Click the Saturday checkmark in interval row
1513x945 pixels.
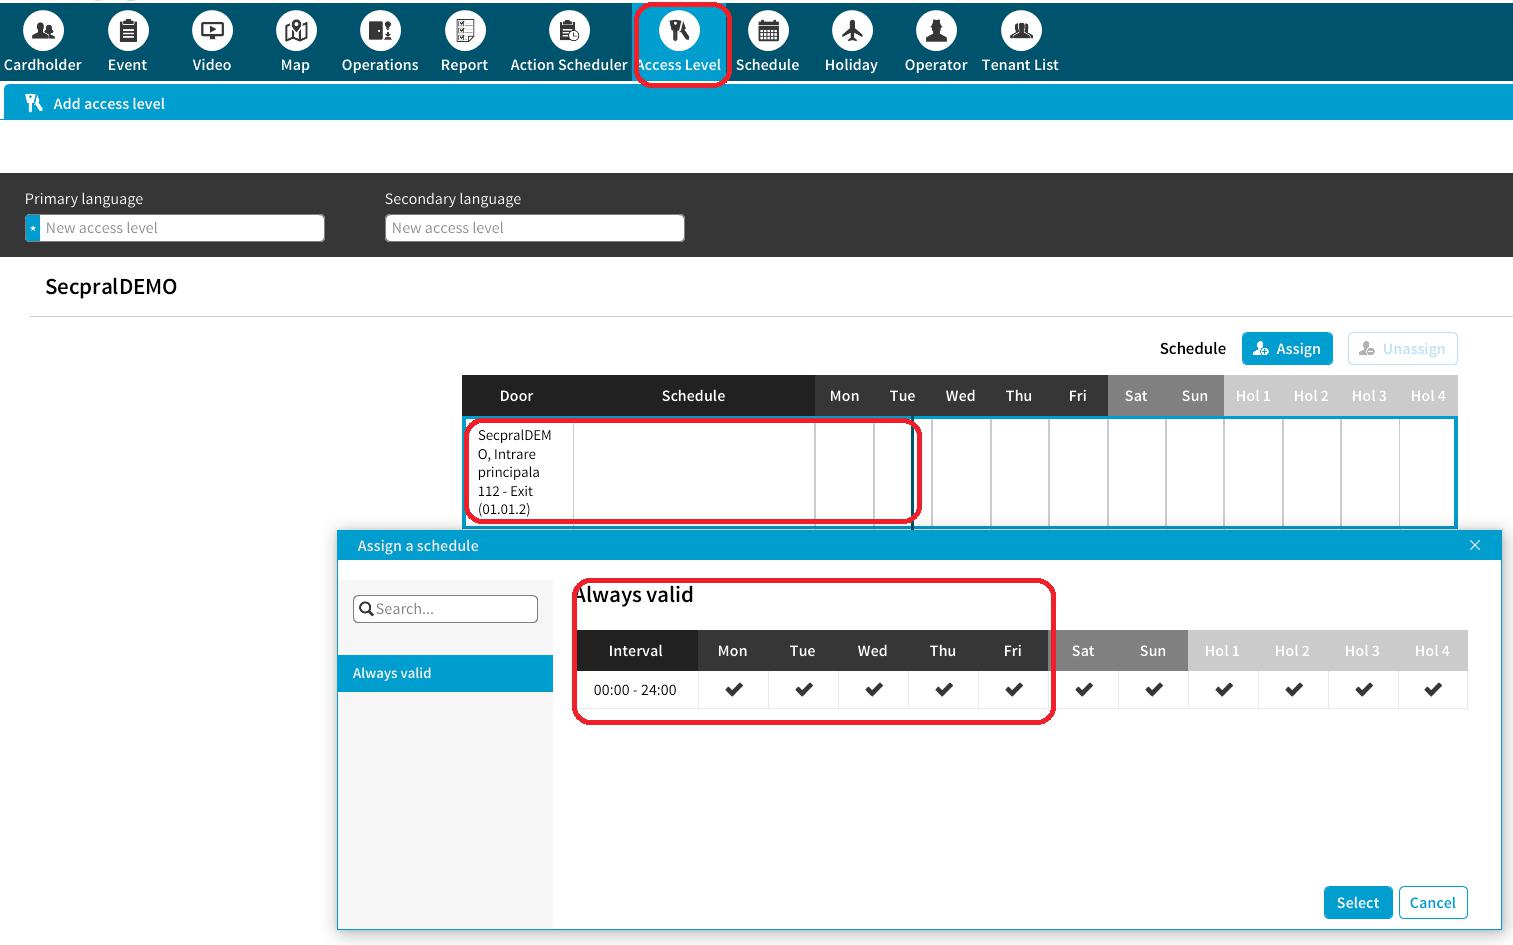[1083, 690]
